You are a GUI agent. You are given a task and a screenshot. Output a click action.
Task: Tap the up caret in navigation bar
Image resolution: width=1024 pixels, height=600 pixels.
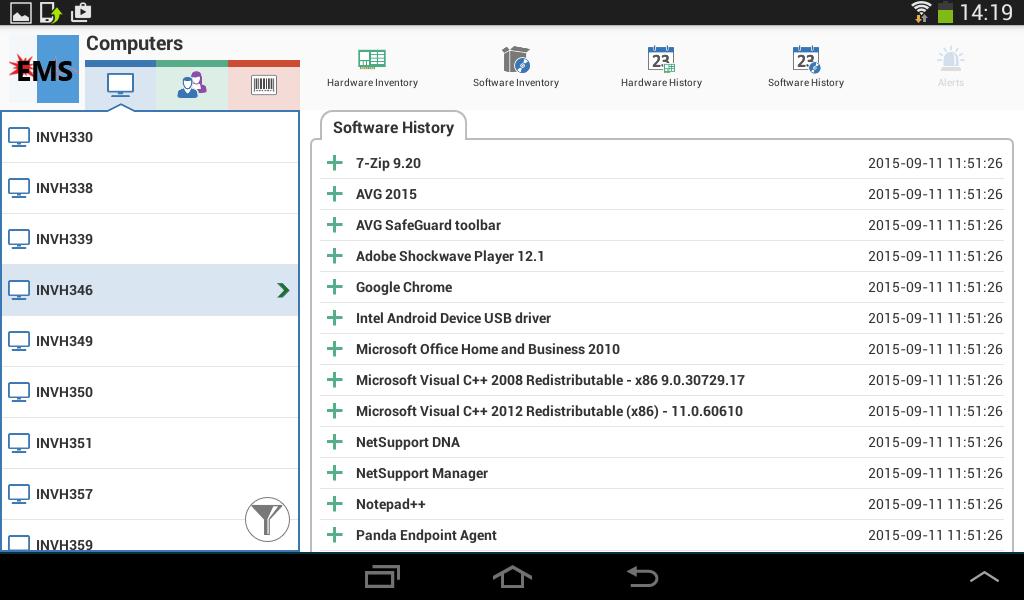[984, 576]
